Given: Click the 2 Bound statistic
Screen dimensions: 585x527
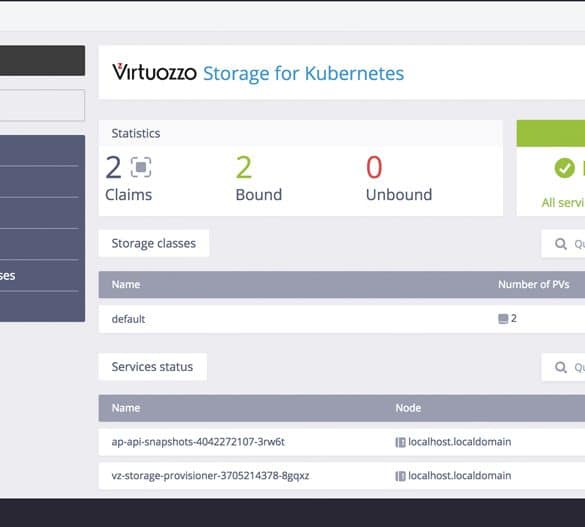Looking at the screenshot, I should click(259, 178).
